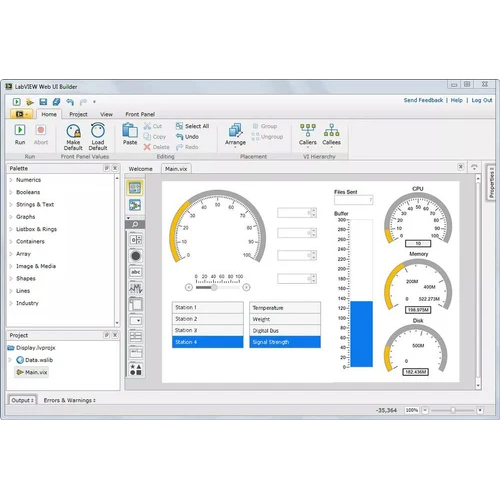Expand the Graphs palette category
Screen dimensions: 500x500
(x=11, y=217)
